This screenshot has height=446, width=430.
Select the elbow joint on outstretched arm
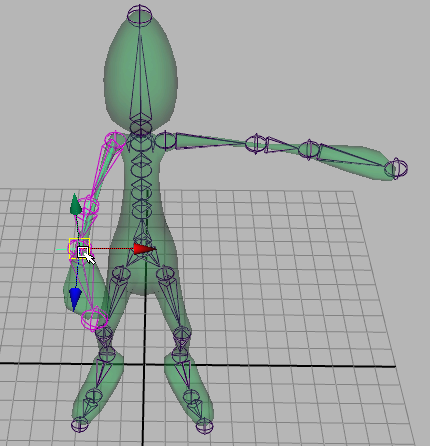click(x=256, y=144)
